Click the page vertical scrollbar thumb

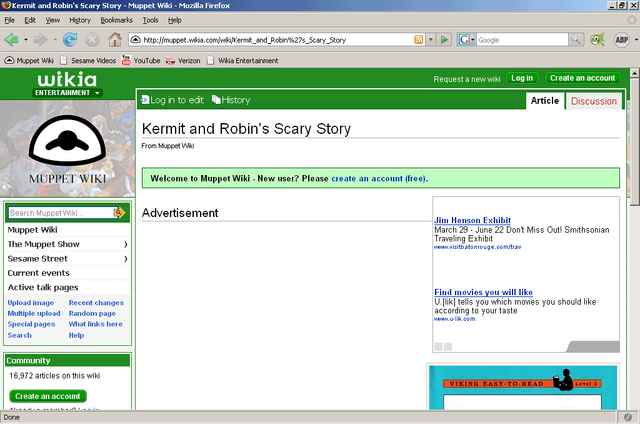pos(634,143)
